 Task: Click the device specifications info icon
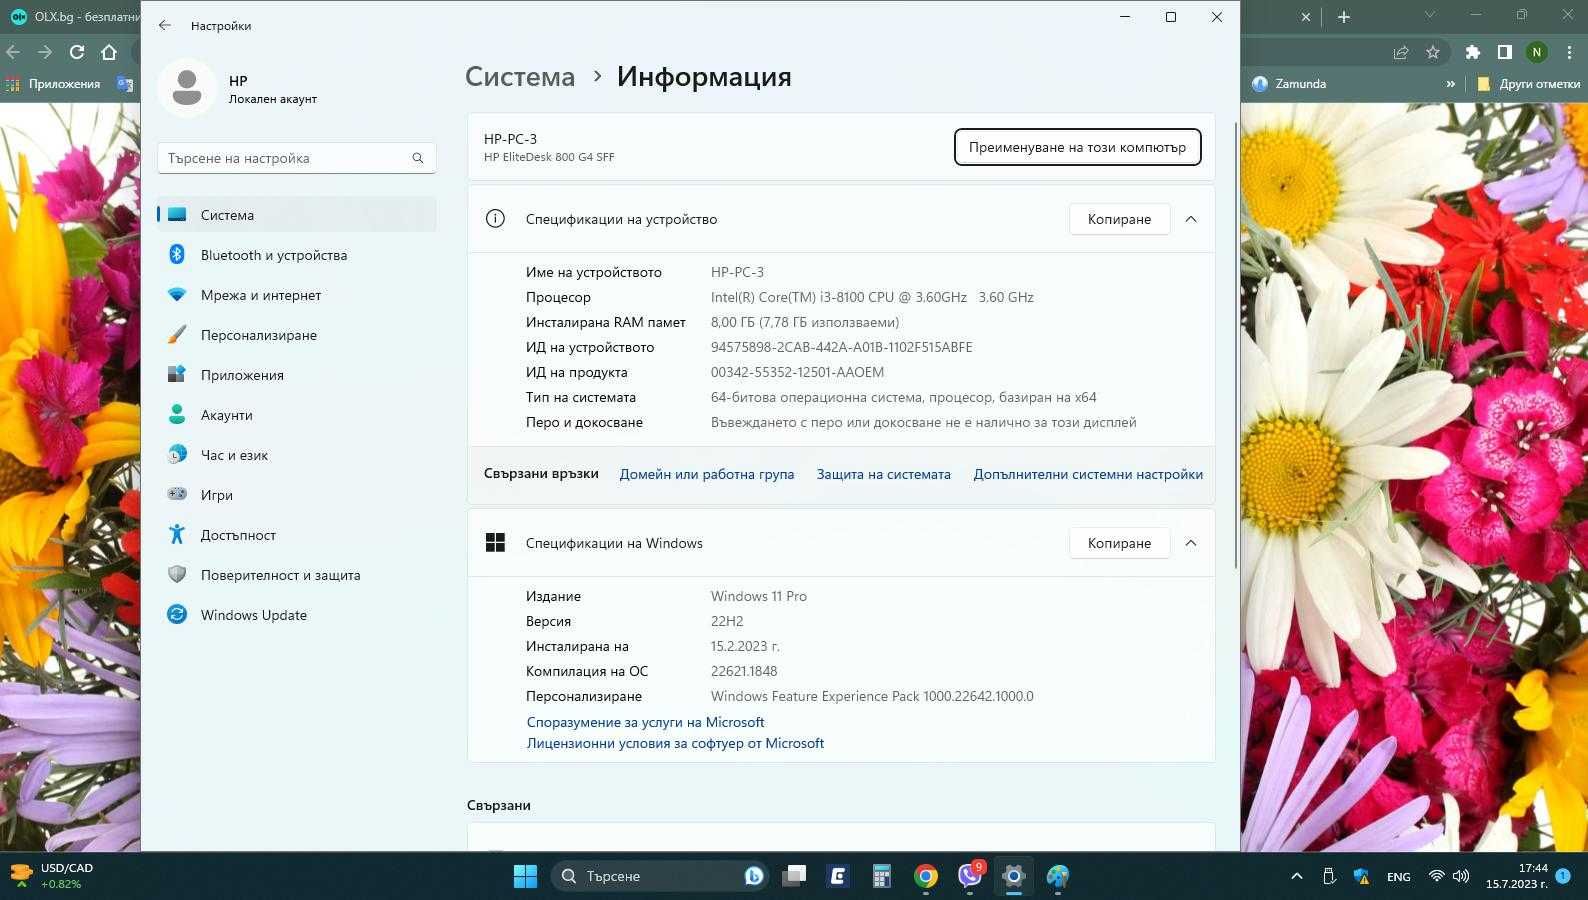[495, 219]
